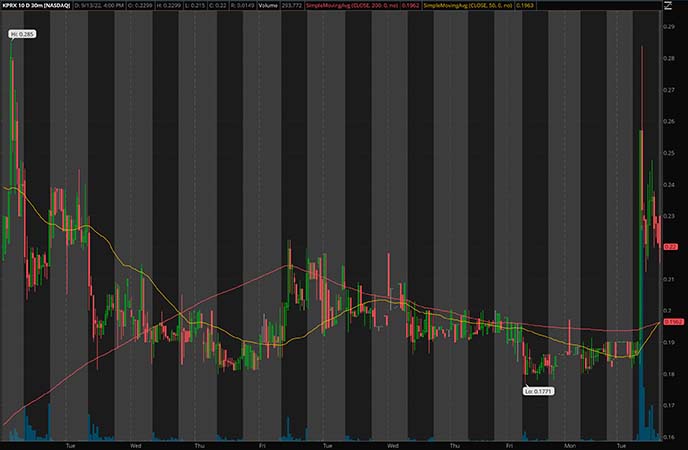Click the leftmost Tue label on time axis
Screen dimensions: 688x450
69,444
